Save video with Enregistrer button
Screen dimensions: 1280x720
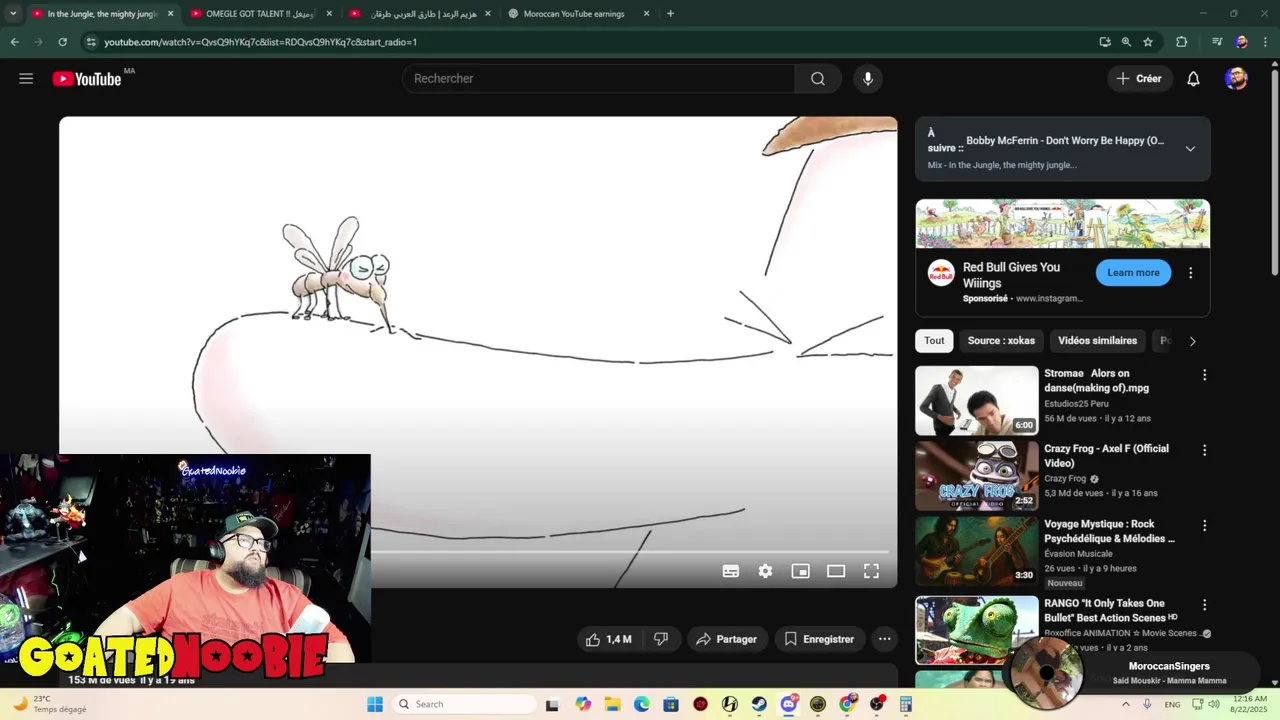[x=819, y=639]
